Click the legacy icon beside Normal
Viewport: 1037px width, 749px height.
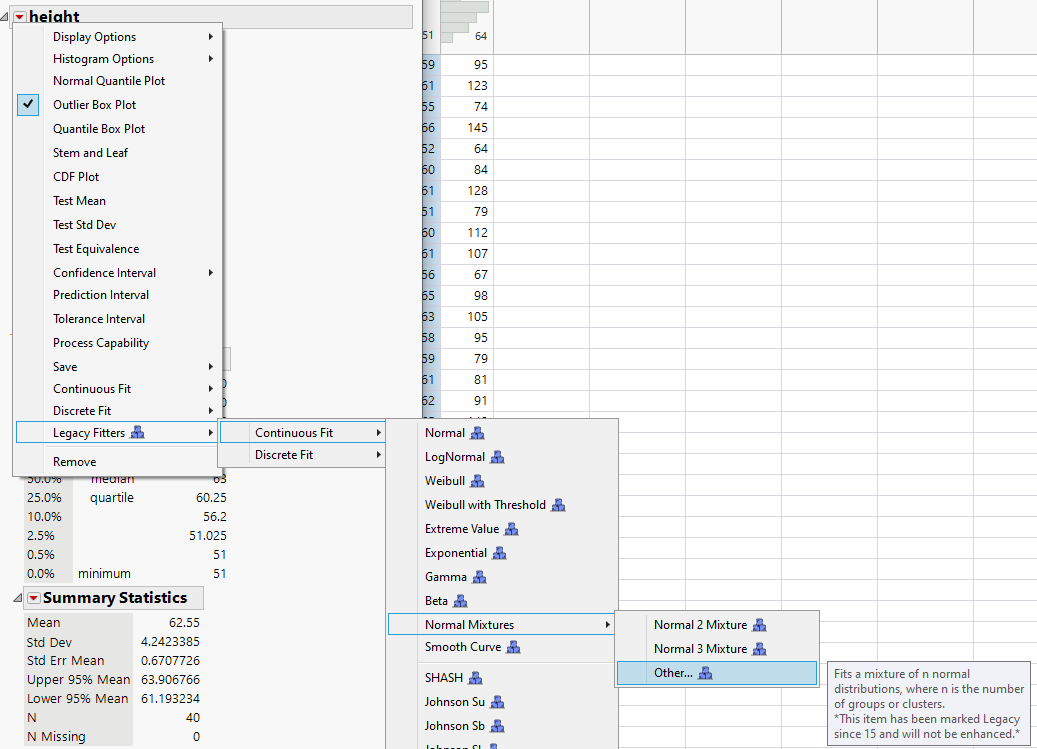476,433
